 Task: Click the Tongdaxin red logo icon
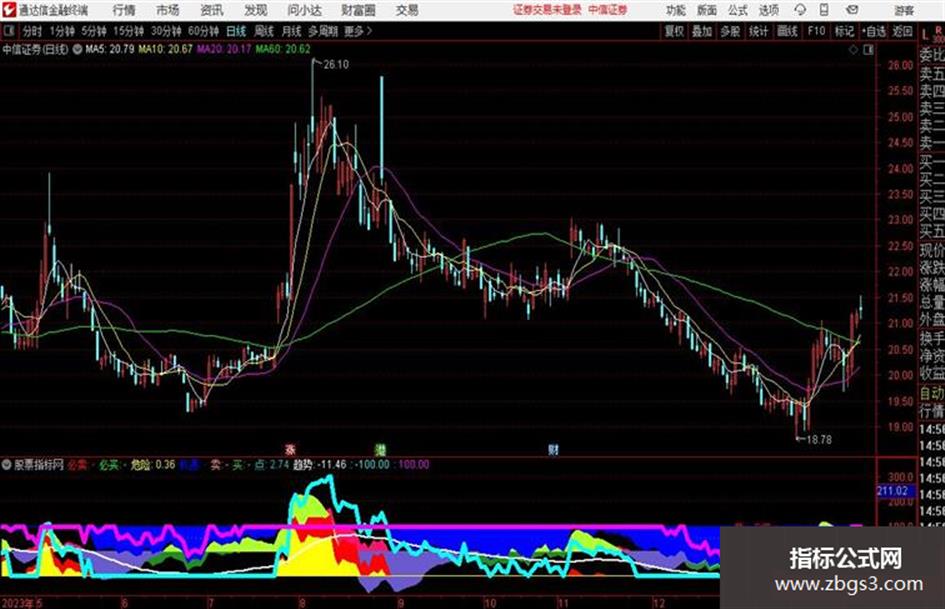click(8, 10)
